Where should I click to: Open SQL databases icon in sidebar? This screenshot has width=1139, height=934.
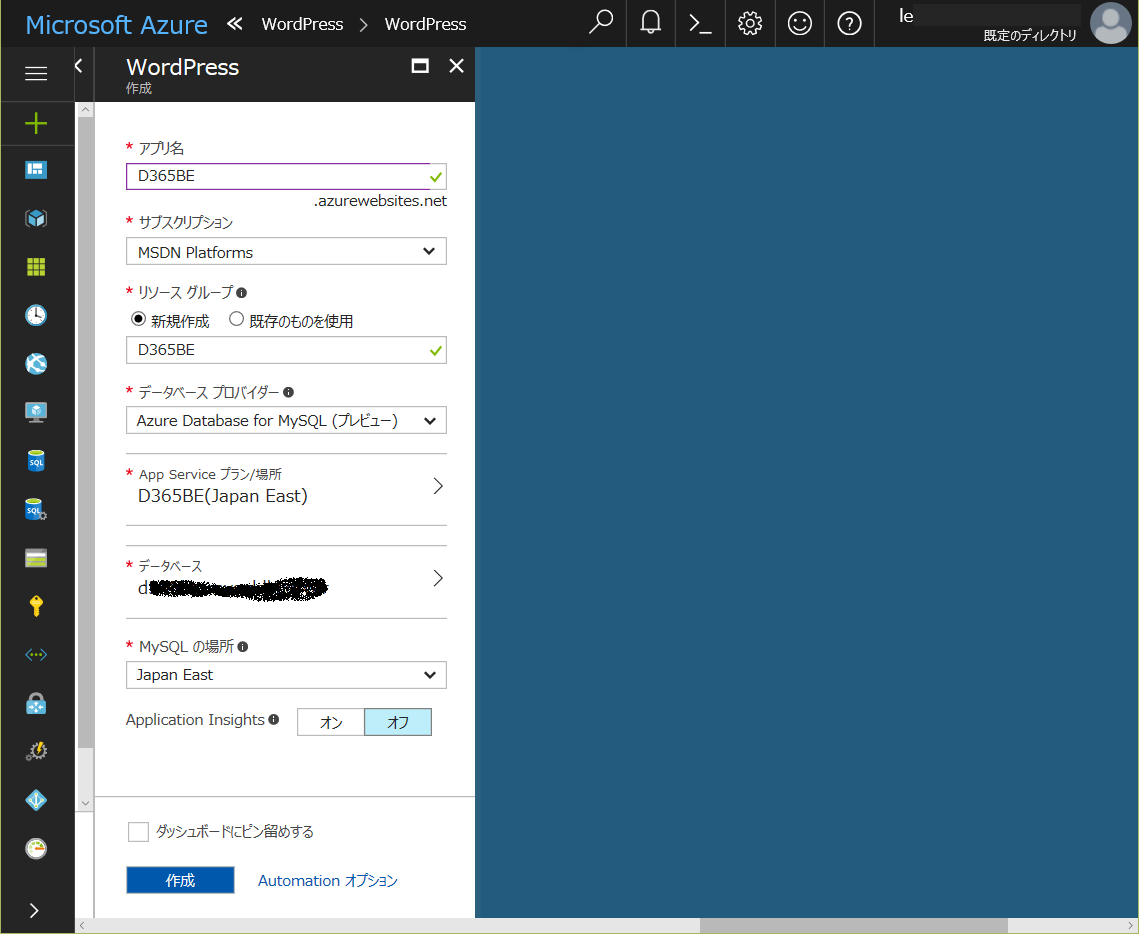pyautogui.click(x=36, y=460)
